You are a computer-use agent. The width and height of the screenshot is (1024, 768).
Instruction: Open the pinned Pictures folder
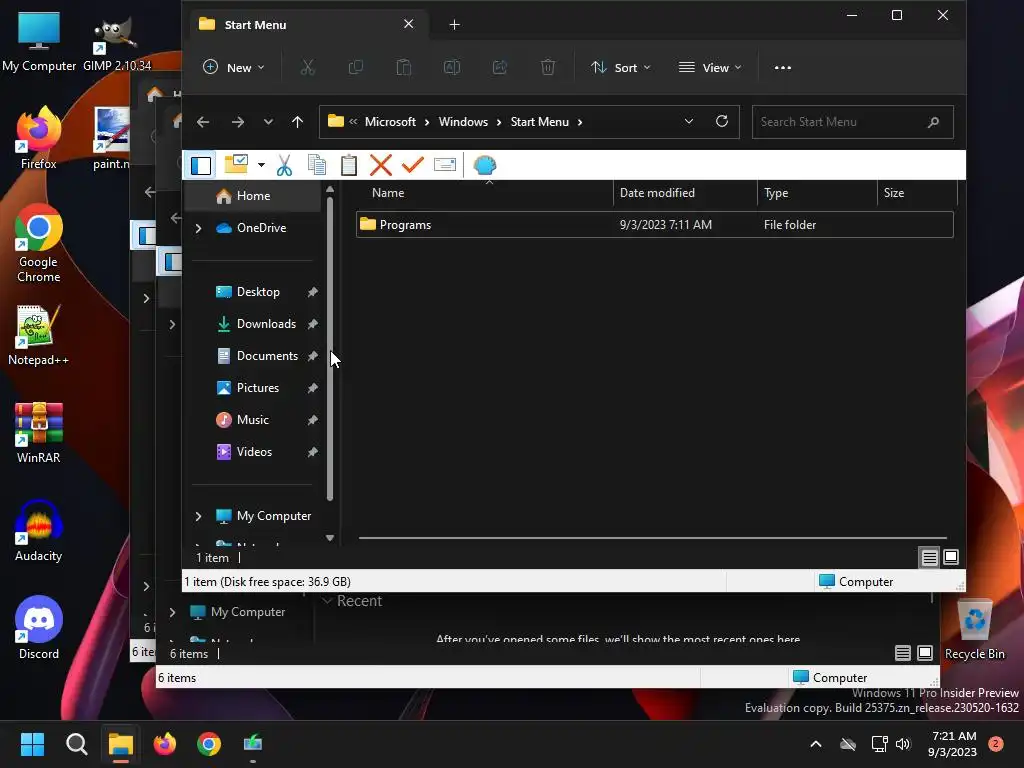point(258,388)
